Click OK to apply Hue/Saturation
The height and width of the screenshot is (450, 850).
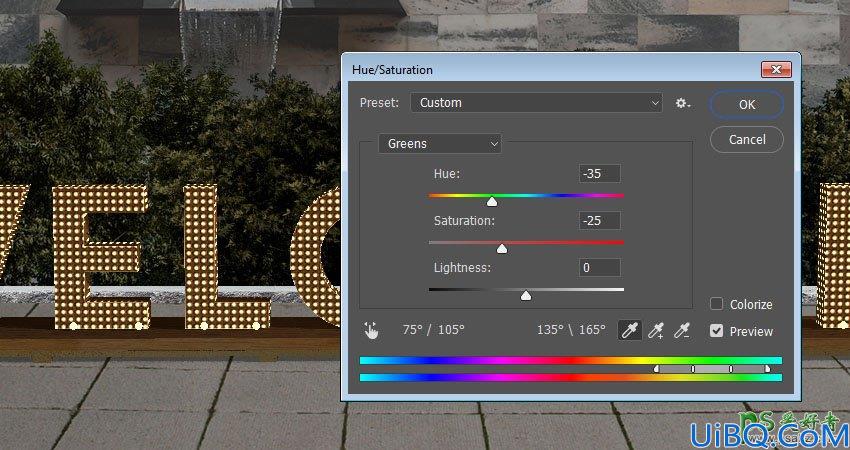point(746,105)
